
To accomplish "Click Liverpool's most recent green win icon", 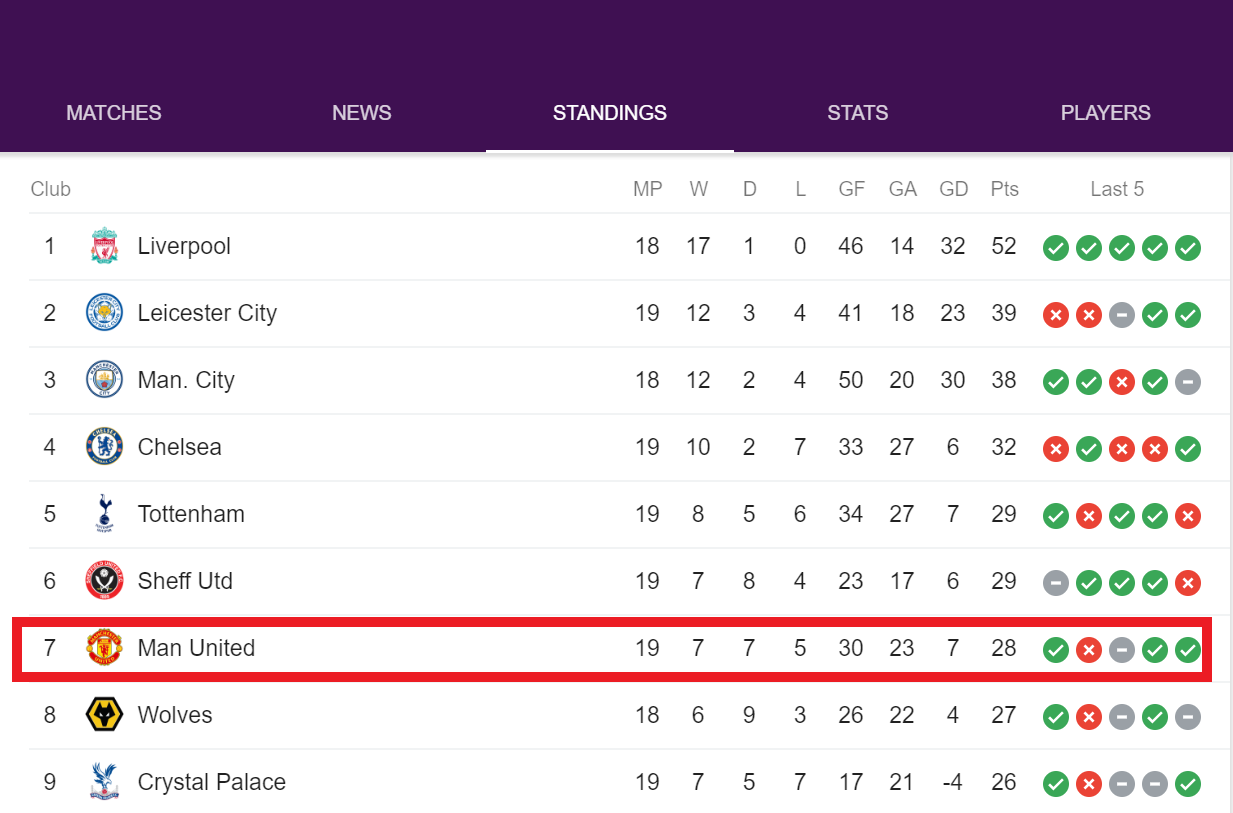I will pyautogui.click(x=1188, y=248).
